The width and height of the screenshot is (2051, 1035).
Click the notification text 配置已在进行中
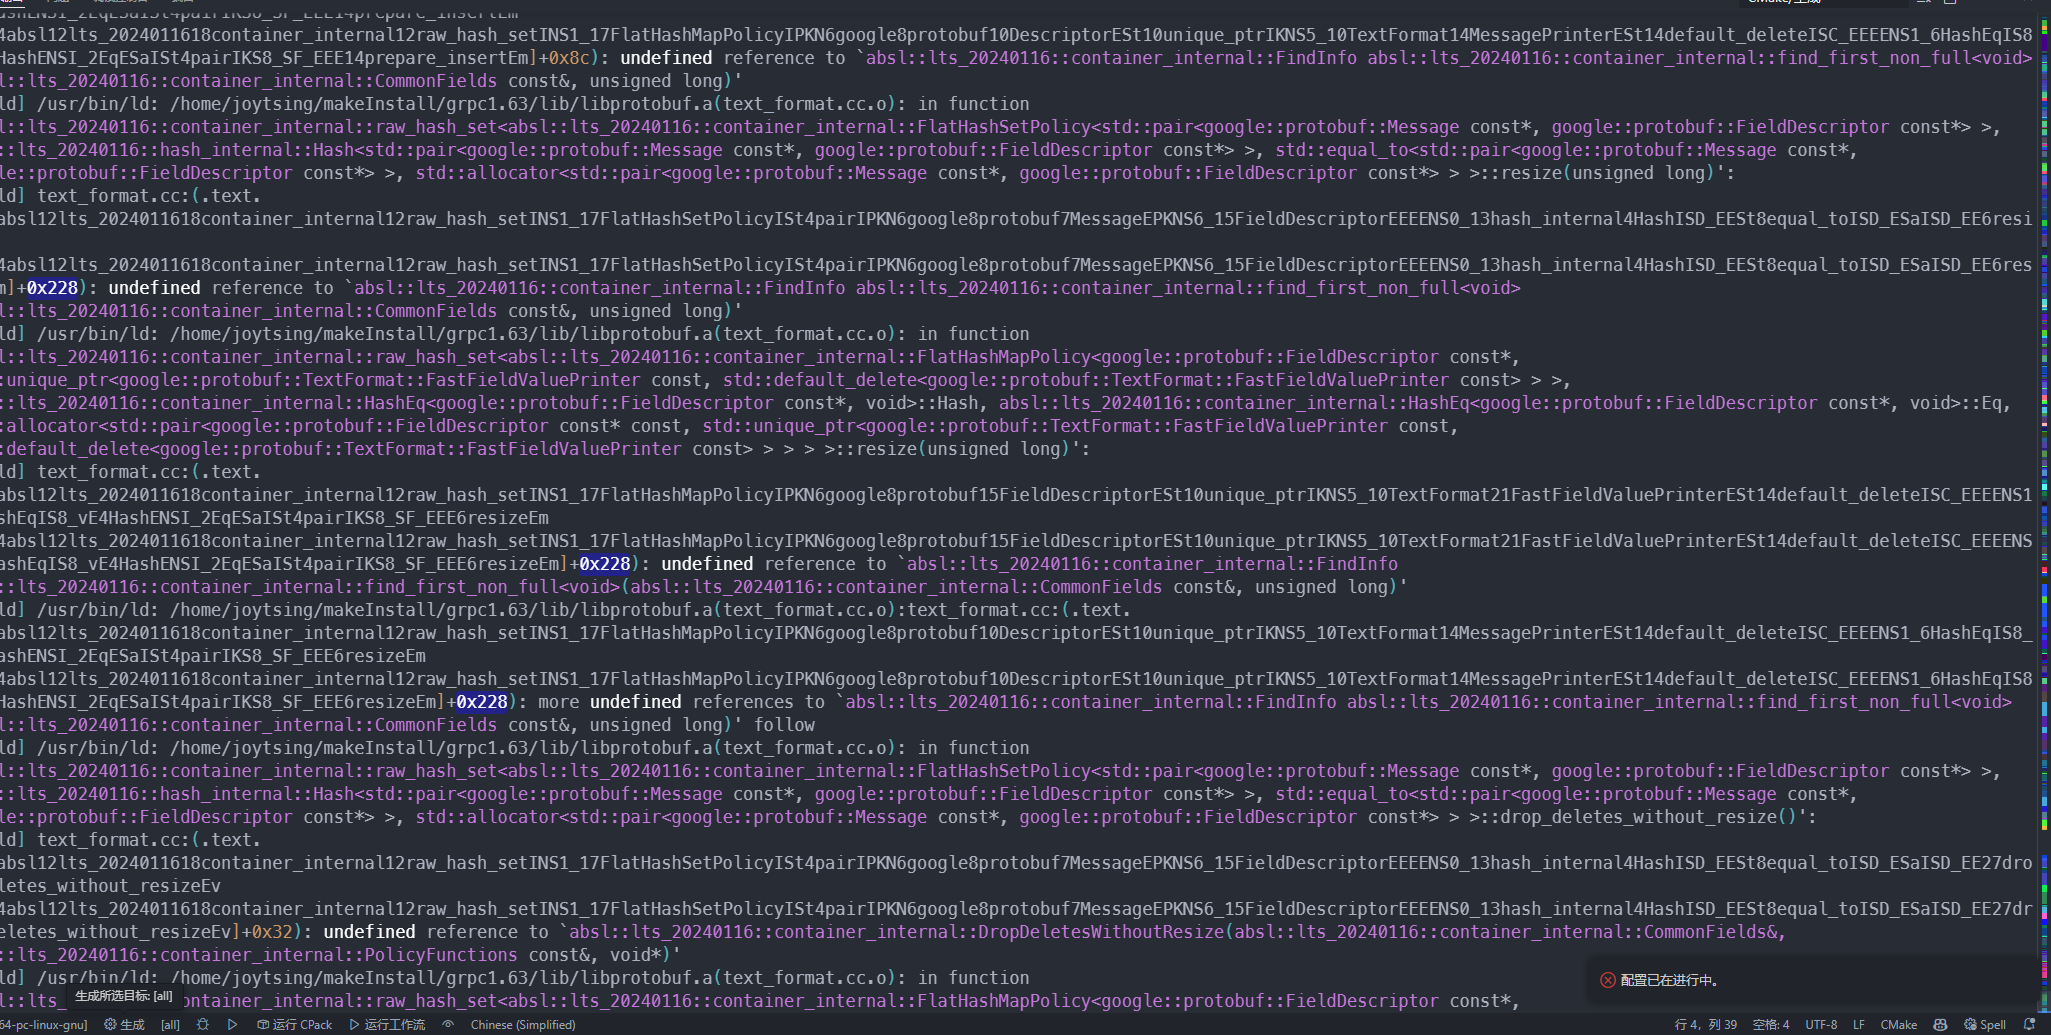tap(1669, 980)
